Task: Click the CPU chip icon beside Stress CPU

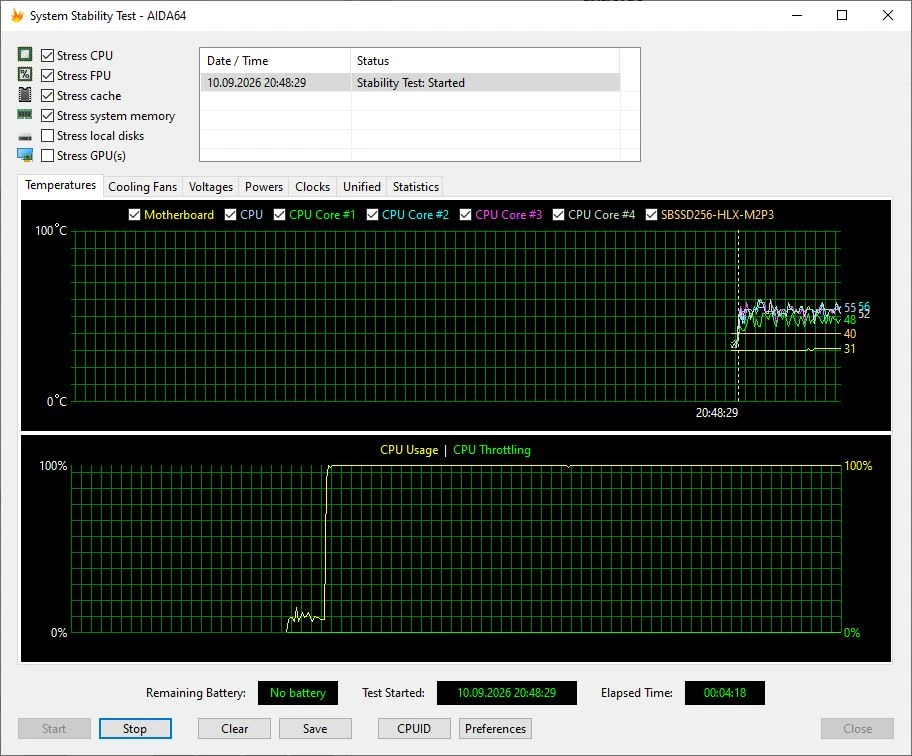Action: (x=24, y=55)
